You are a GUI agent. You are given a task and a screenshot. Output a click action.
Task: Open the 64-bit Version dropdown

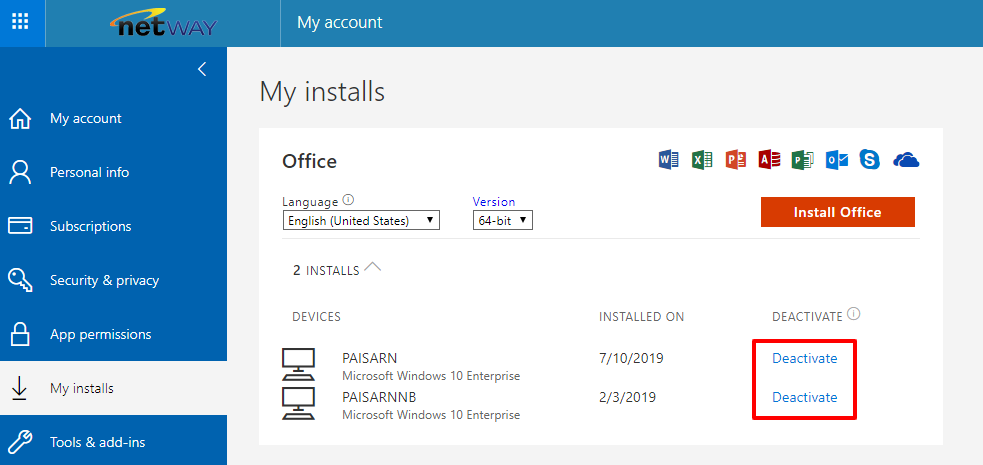click(x=502, y=220)
